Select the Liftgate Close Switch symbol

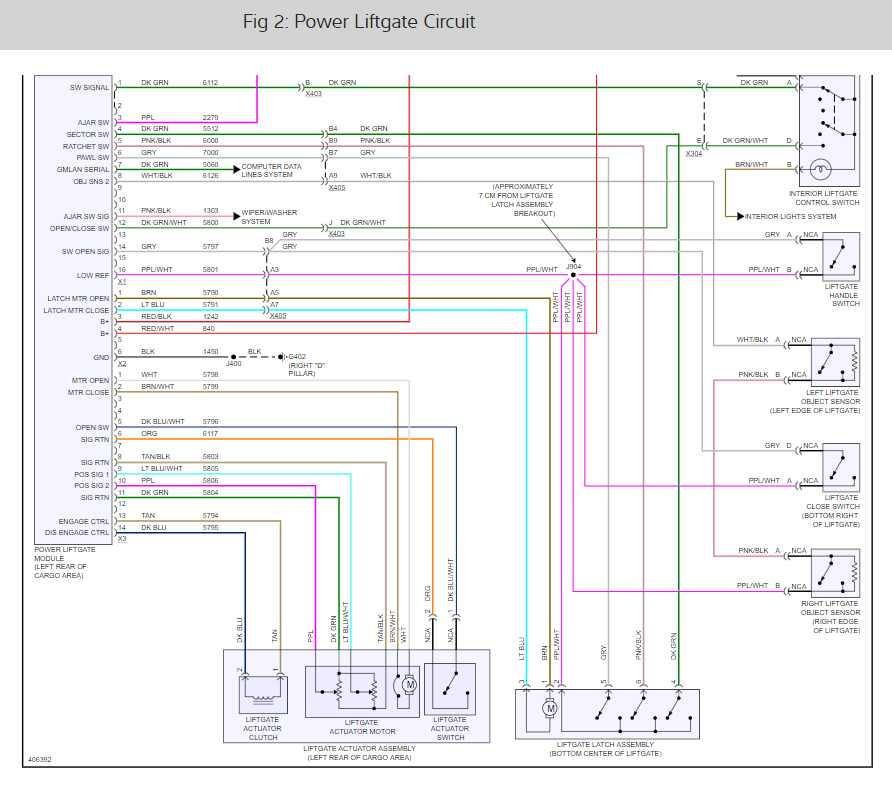[841, 468]
